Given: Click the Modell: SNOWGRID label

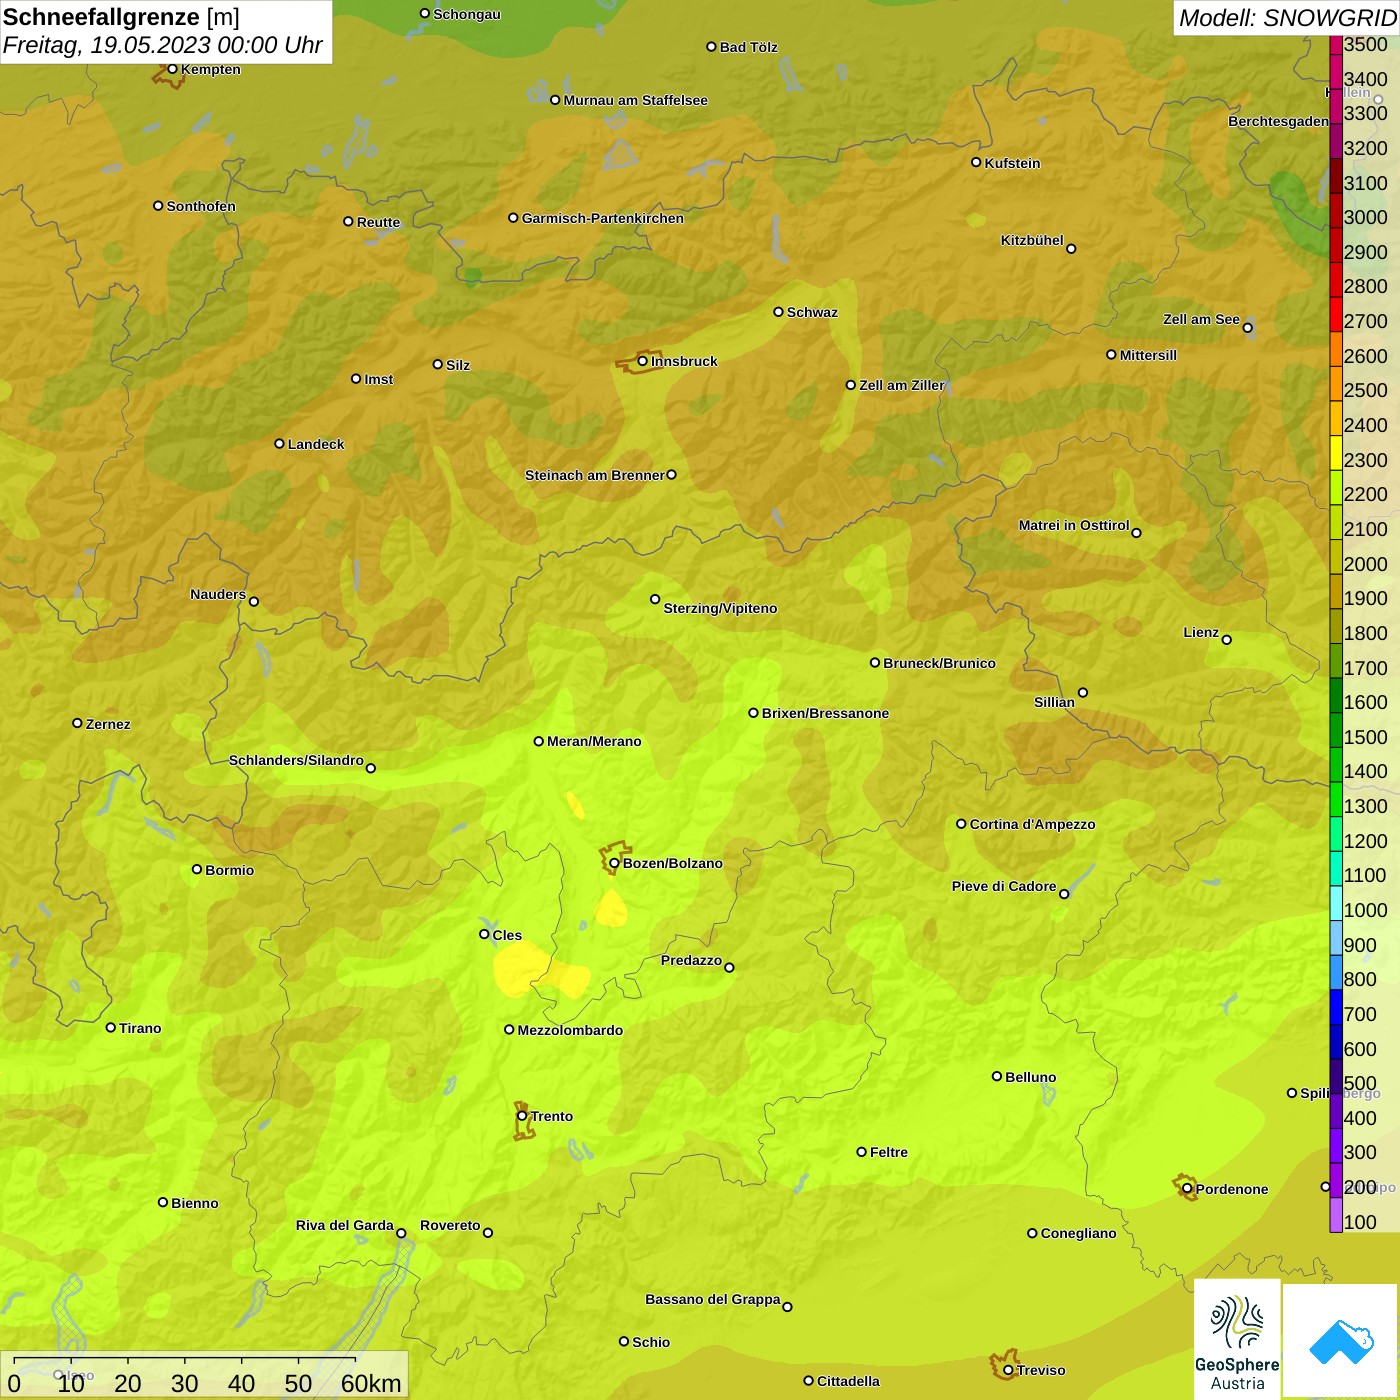Looking at the screenshot, I should [1287, 18].
